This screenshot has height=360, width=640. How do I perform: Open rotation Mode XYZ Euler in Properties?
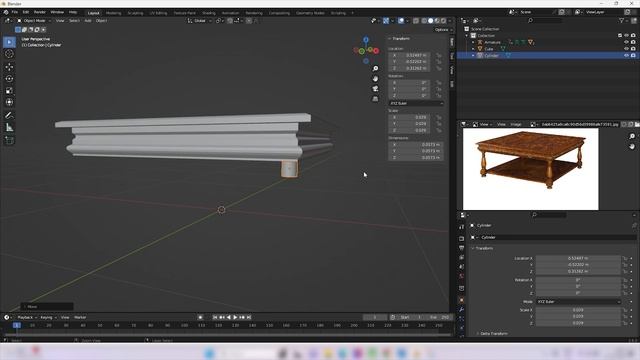click(578, 302)
